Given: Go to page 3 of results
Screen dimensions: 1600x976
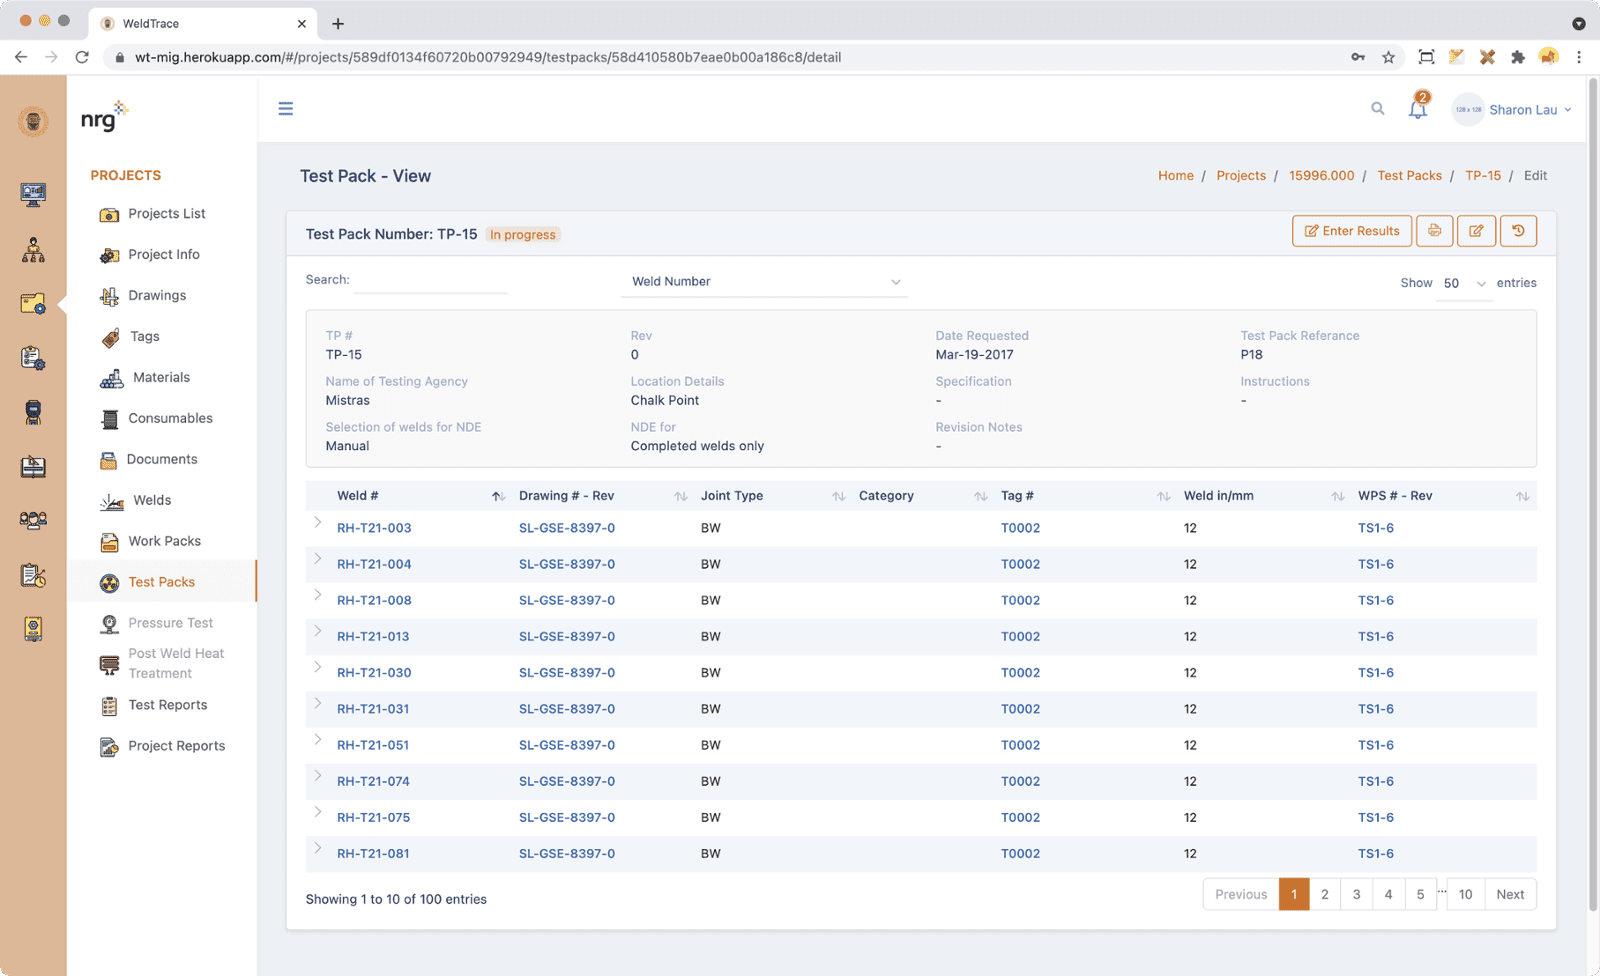Looking at the screenshot, I should click(1356, 895).
